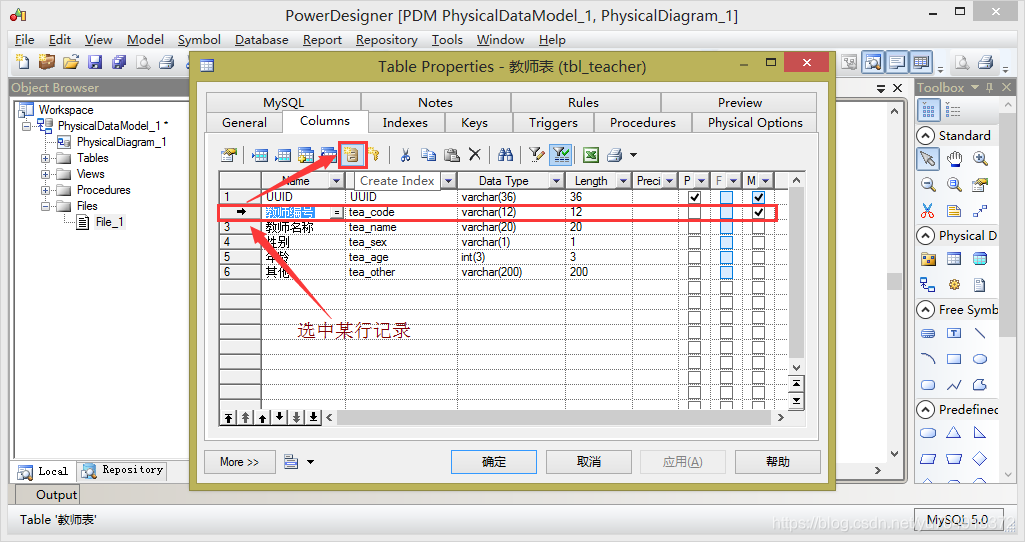The width and height of the screenshot is (1025, 542).
Task: Select the Procedure gear tool in Toolbox
Action: [x=954, y=284]
